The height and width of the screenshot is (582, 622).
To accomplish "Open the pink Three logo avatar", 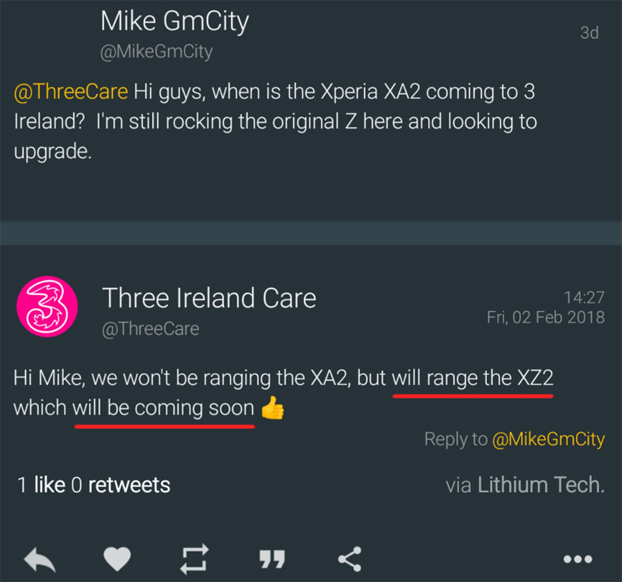I will 41,309.
